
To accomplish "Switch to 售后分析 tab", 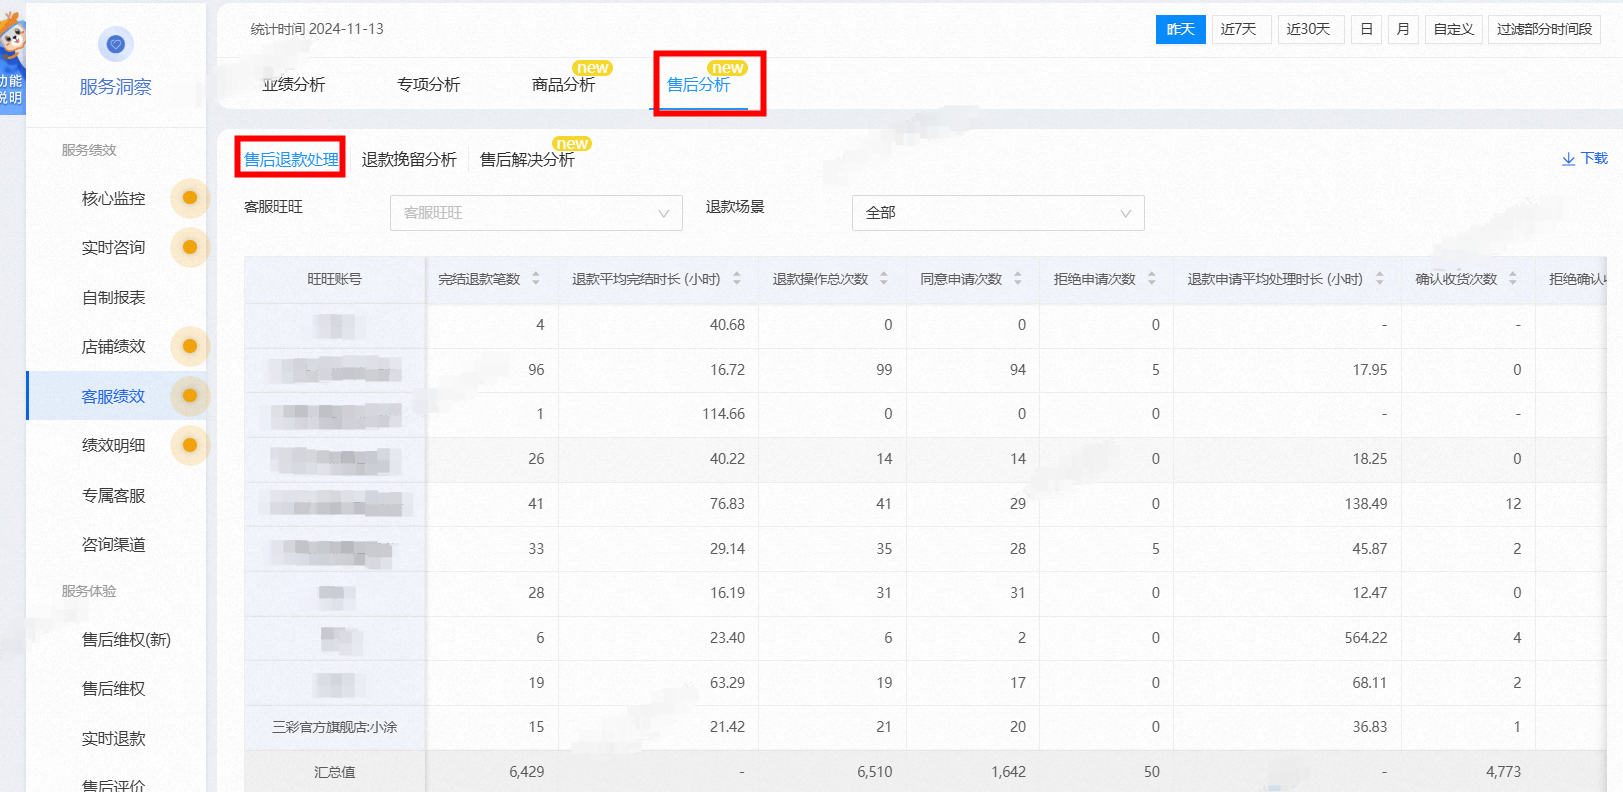I will [699, 85].
